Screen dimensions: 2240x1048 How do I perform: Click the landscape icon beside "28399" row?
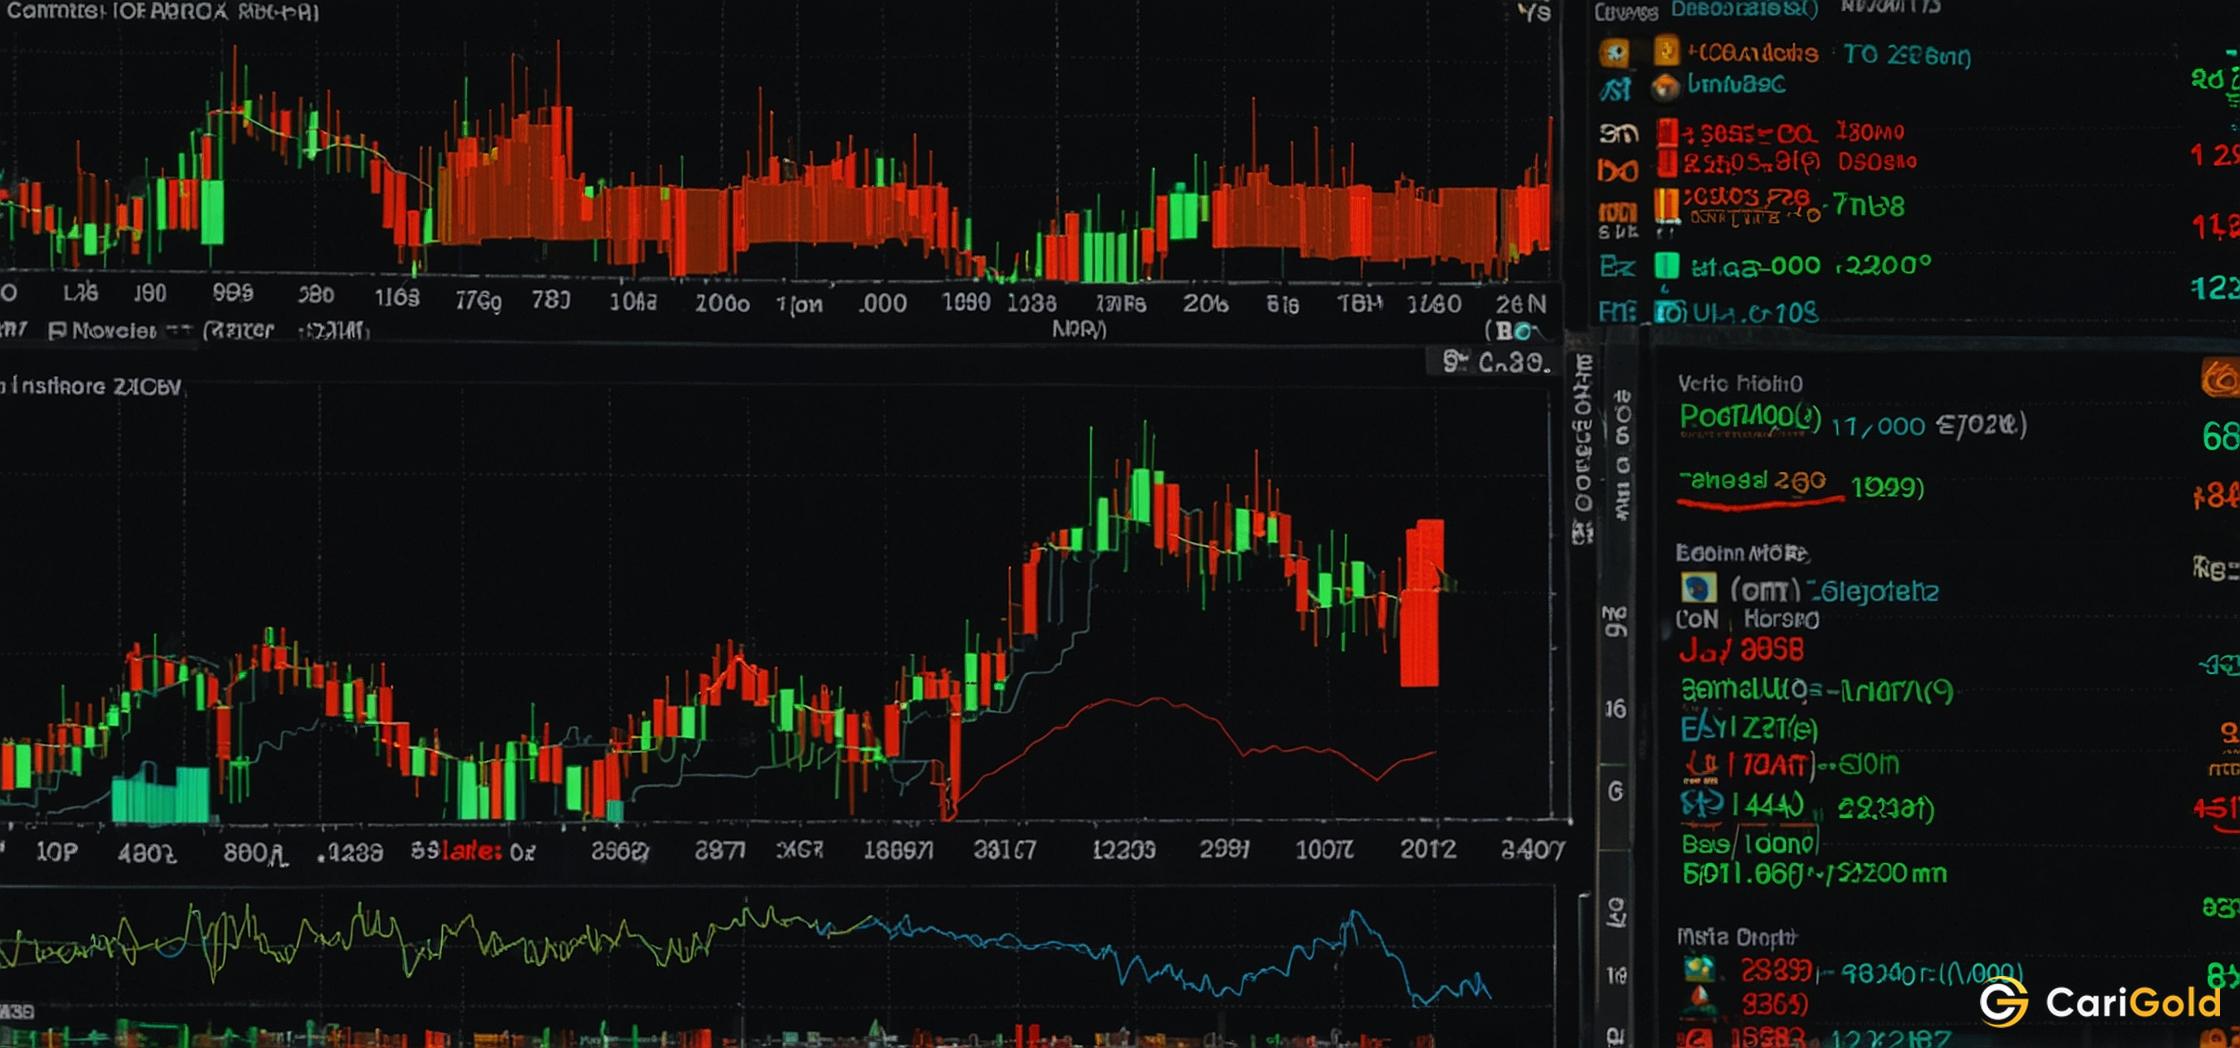(x=1699, y=969)
